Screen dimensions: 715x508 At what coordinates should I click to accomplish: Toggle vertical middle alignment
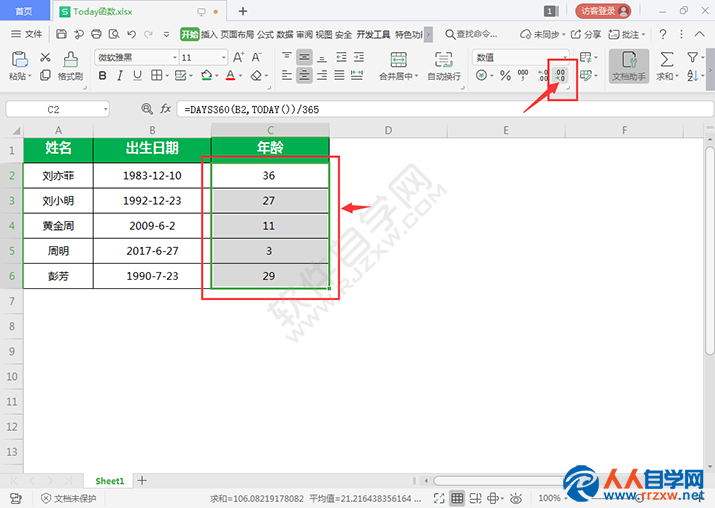(304, 57)
